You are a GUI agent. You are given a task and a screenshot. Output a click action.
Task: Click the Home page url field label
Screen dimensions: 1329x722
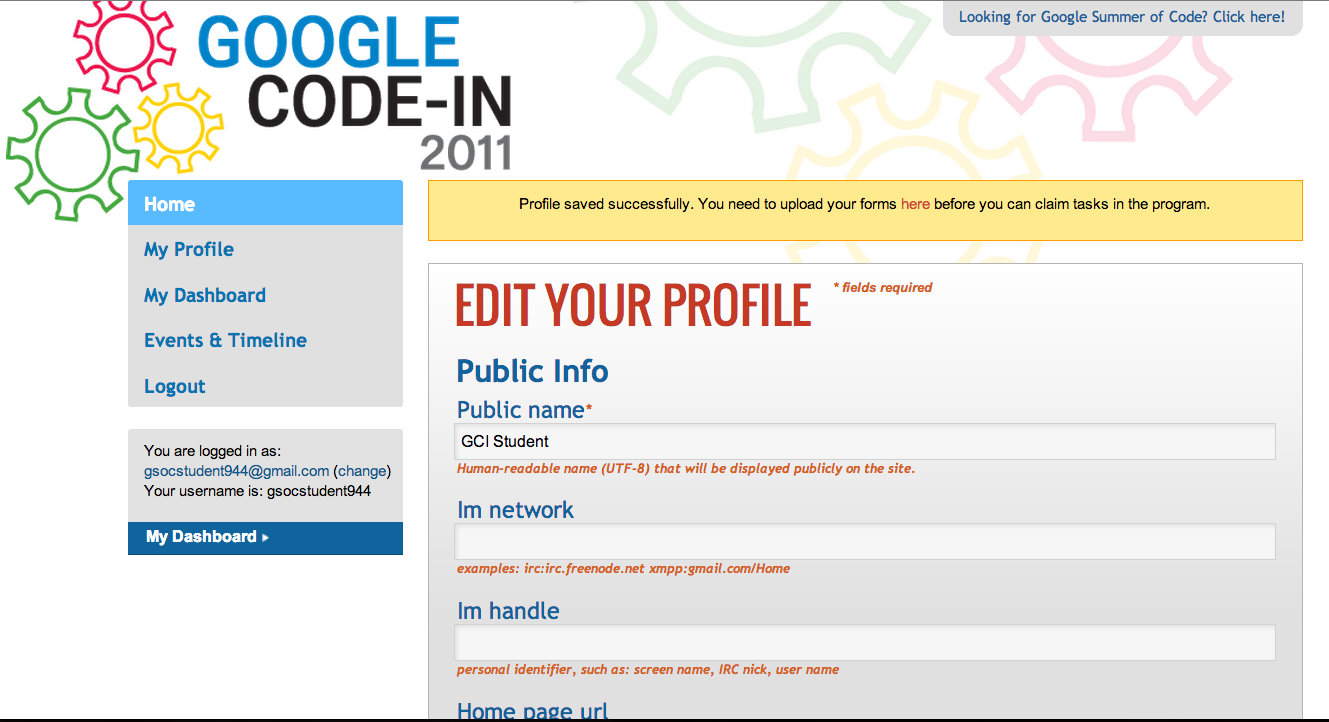(532, 711)
